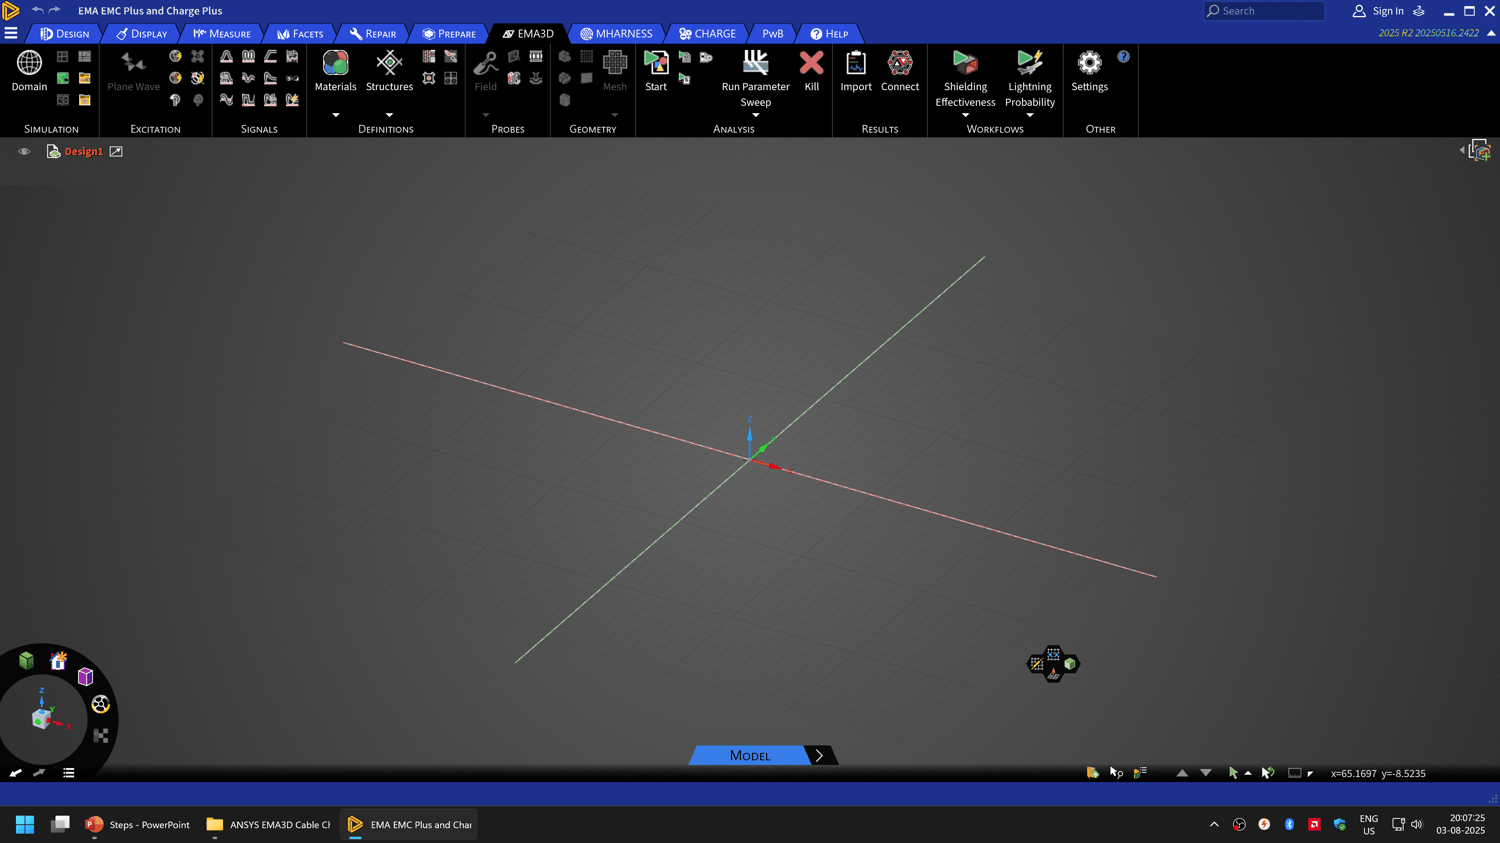Open the Domain tool in Simulation
Screen dimensions: 1500x843
(29, 71)
